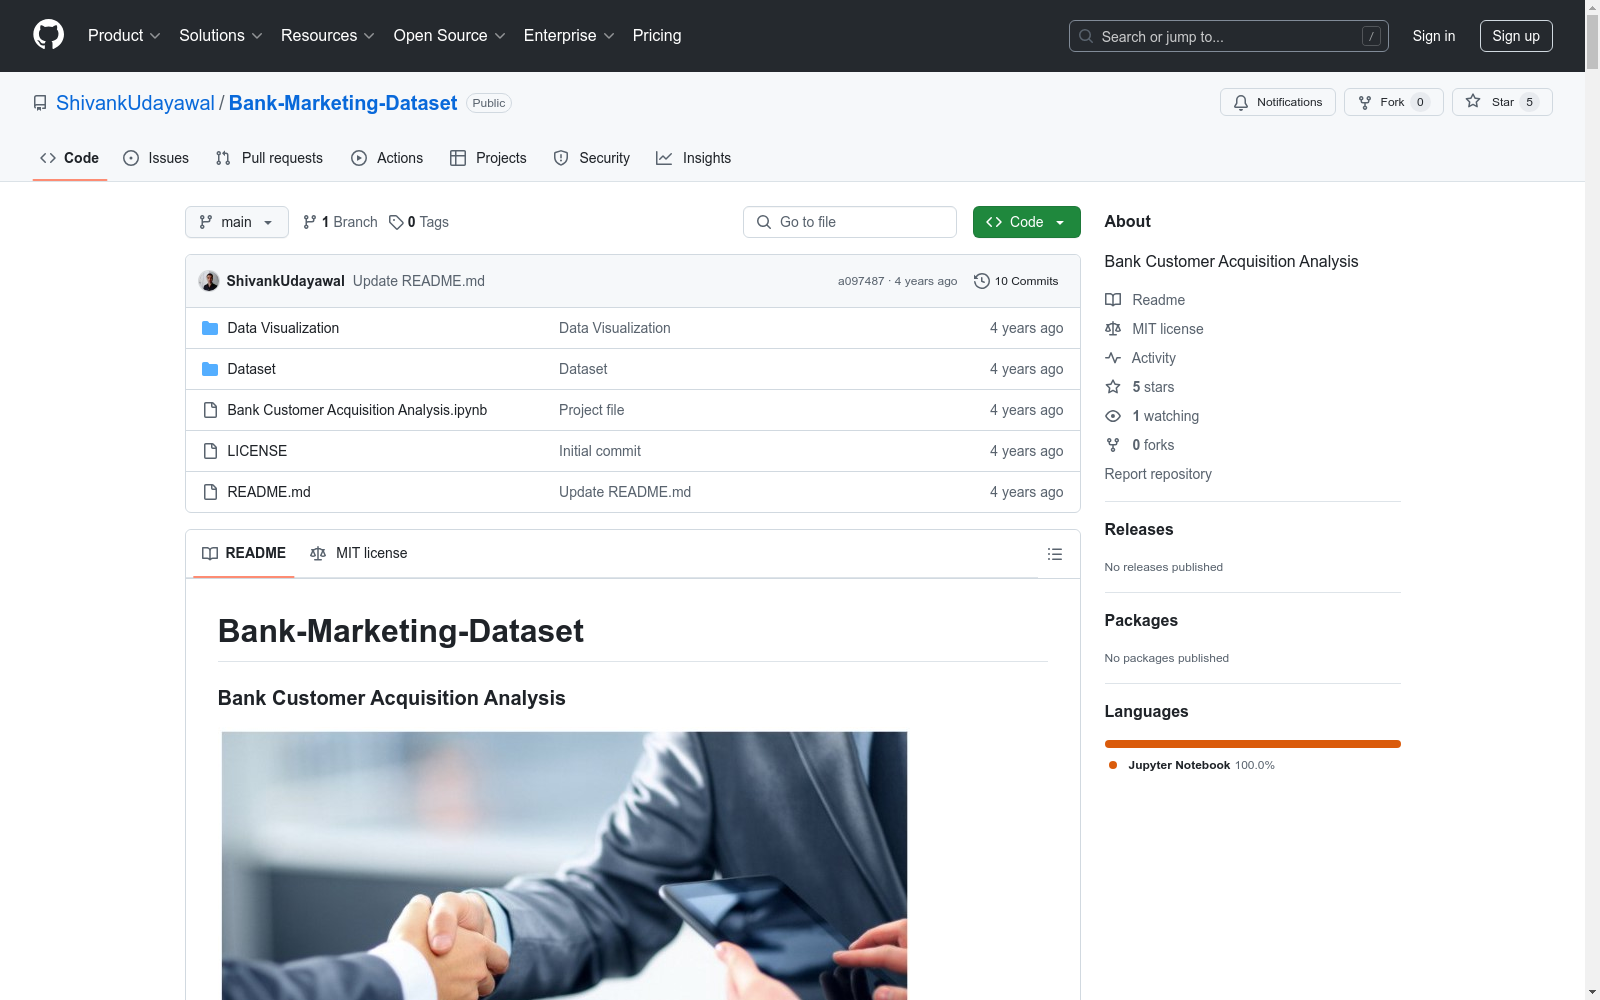Click the fork icon in Fork button
This screenshot has width=1600, height=1000.
[x=1365, y=102]
